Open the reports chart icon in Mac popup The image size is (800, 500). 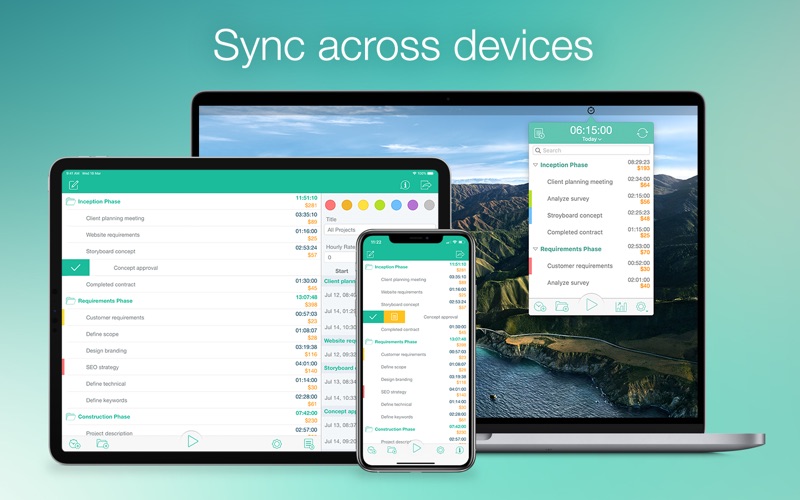click(x=621, y=307)
